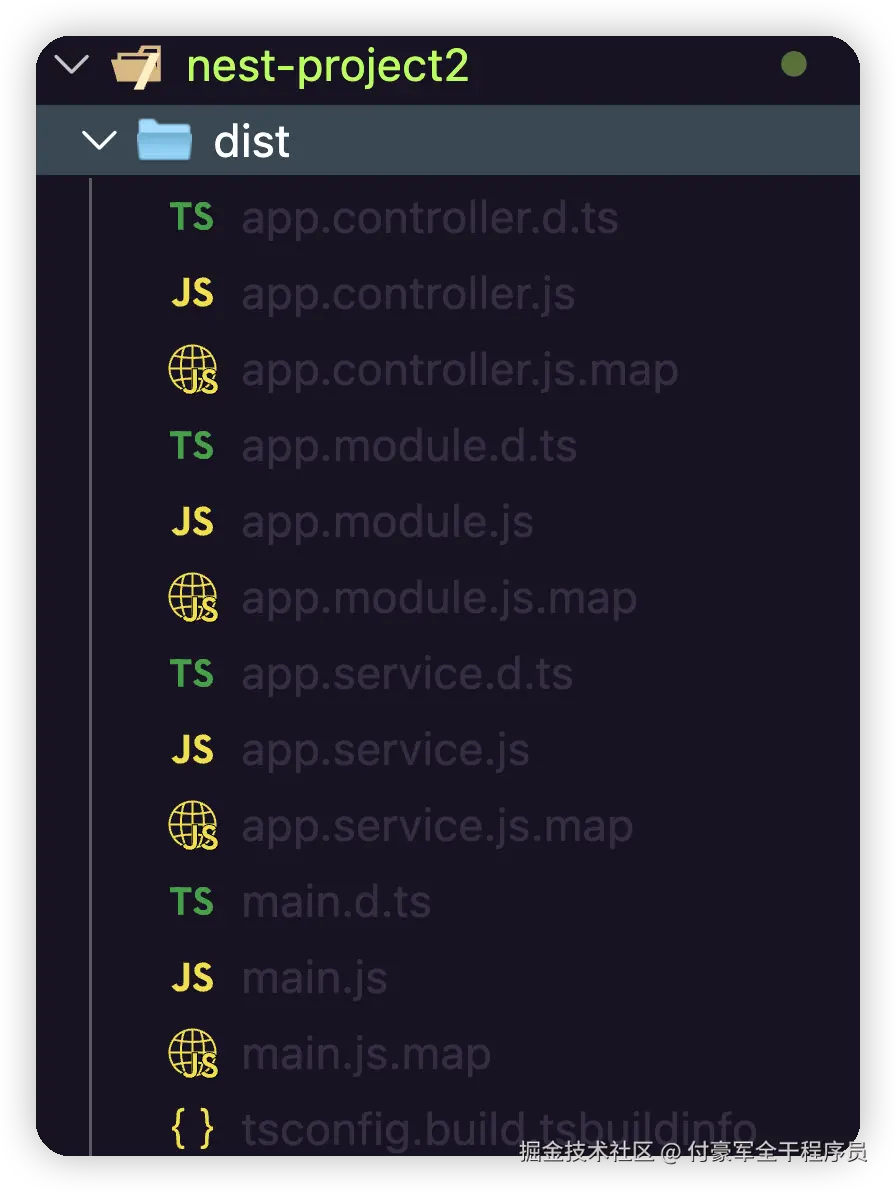Viewport: 896px width, 1192px height.
Task: Collapse the dist folder chevron
Action: point(99,141)
